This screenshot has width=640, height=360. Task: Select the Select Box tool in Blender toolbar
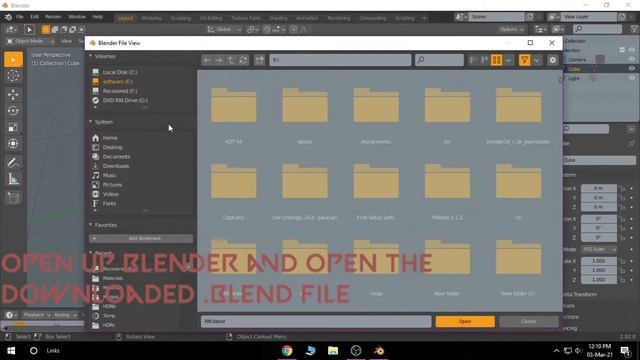click(13, 60)
